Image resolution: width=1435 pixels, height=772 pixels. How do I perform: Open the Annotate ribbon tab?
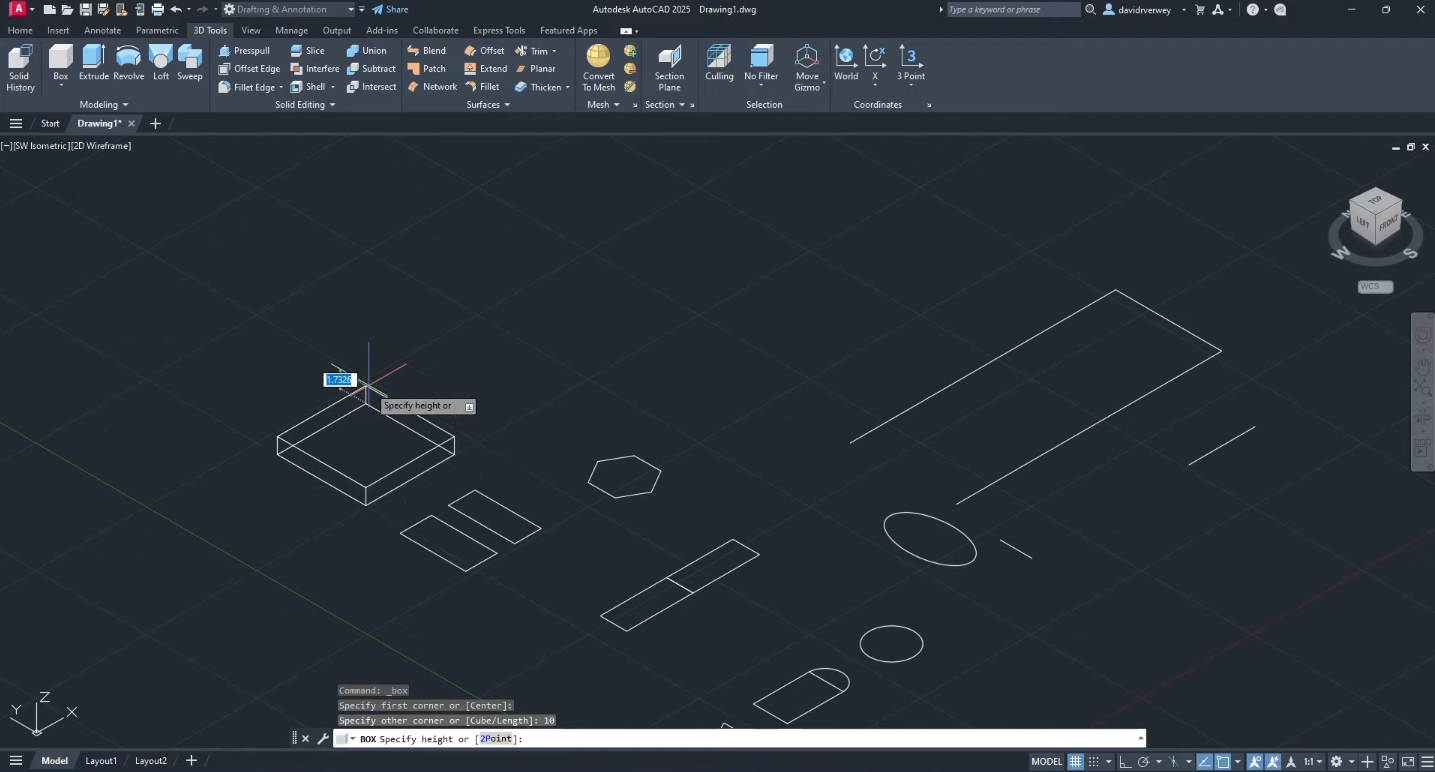[102, 30]
